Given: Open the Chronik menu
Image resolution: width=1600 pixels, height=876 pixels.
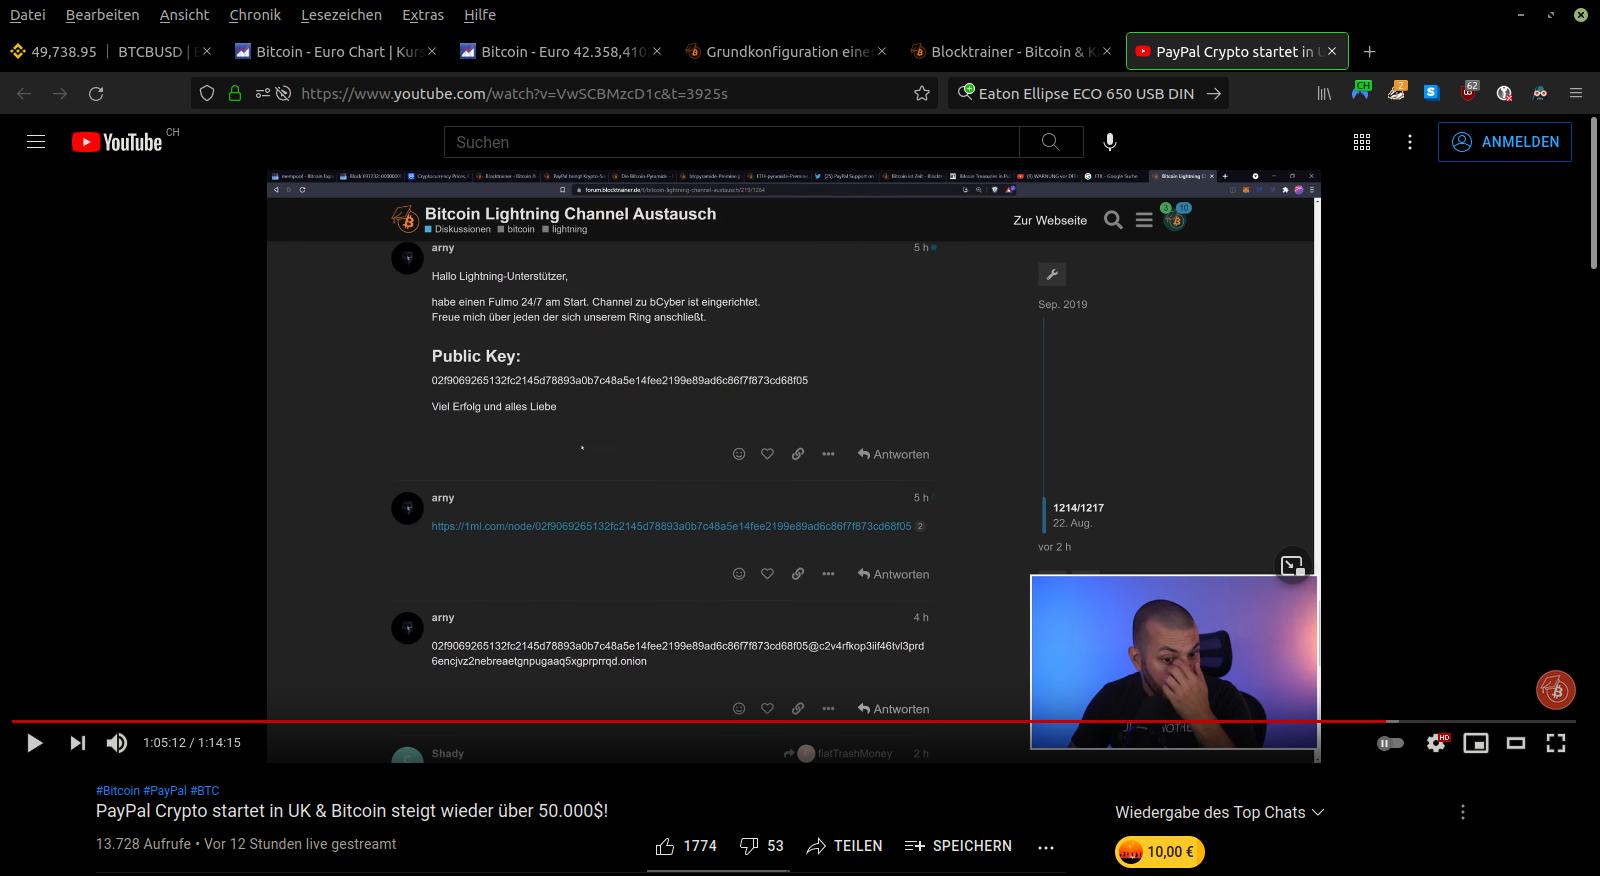Looking at the screenshot, I should (x=255, y=15).
